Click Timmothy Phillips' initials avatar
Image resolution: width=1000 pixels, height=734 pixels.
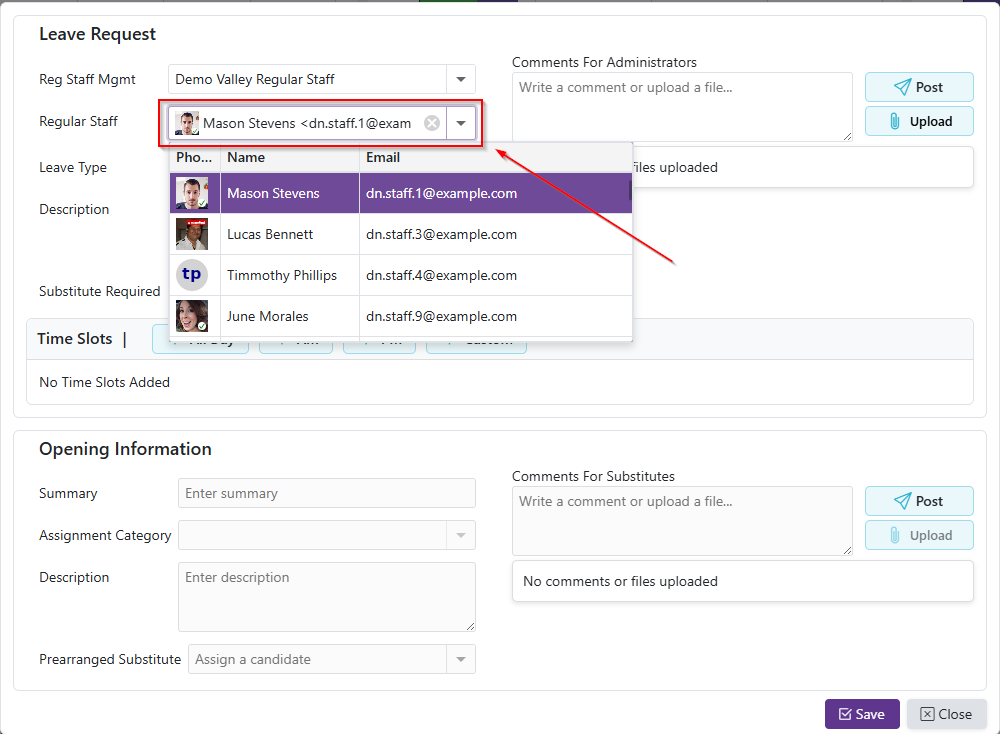[x=192, y=275]
